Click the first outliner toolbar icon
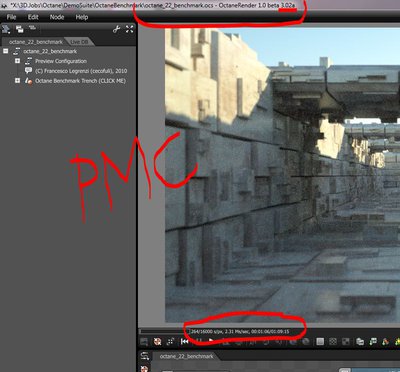The height and width of the screenshot is (372, 400). click(6, 29)
